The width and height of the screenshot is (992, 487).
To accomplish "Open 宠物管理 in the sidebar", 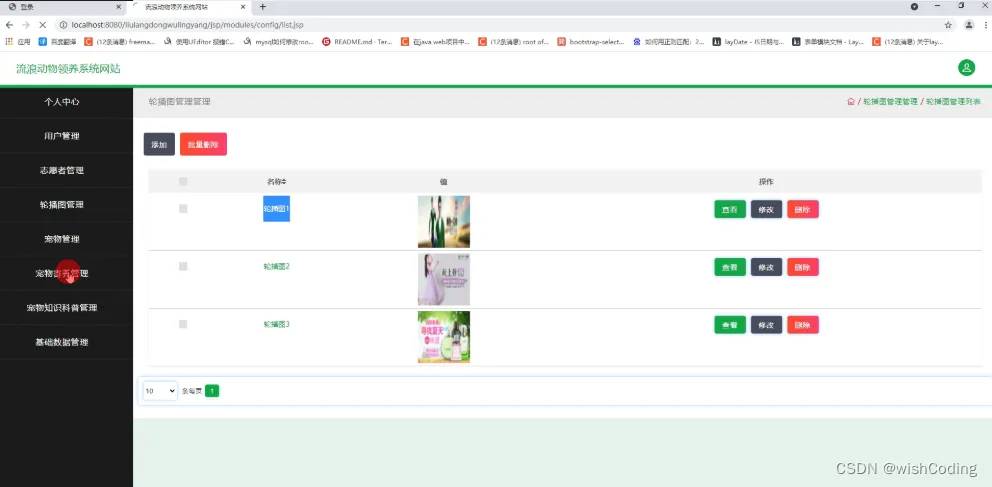I will pyautogui.click(x=62, y=239).
